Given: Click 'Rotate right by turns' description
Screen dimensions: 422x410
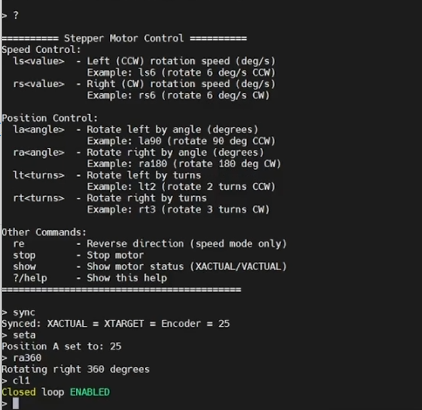Looking at the screenshot, I should [147, 198].
